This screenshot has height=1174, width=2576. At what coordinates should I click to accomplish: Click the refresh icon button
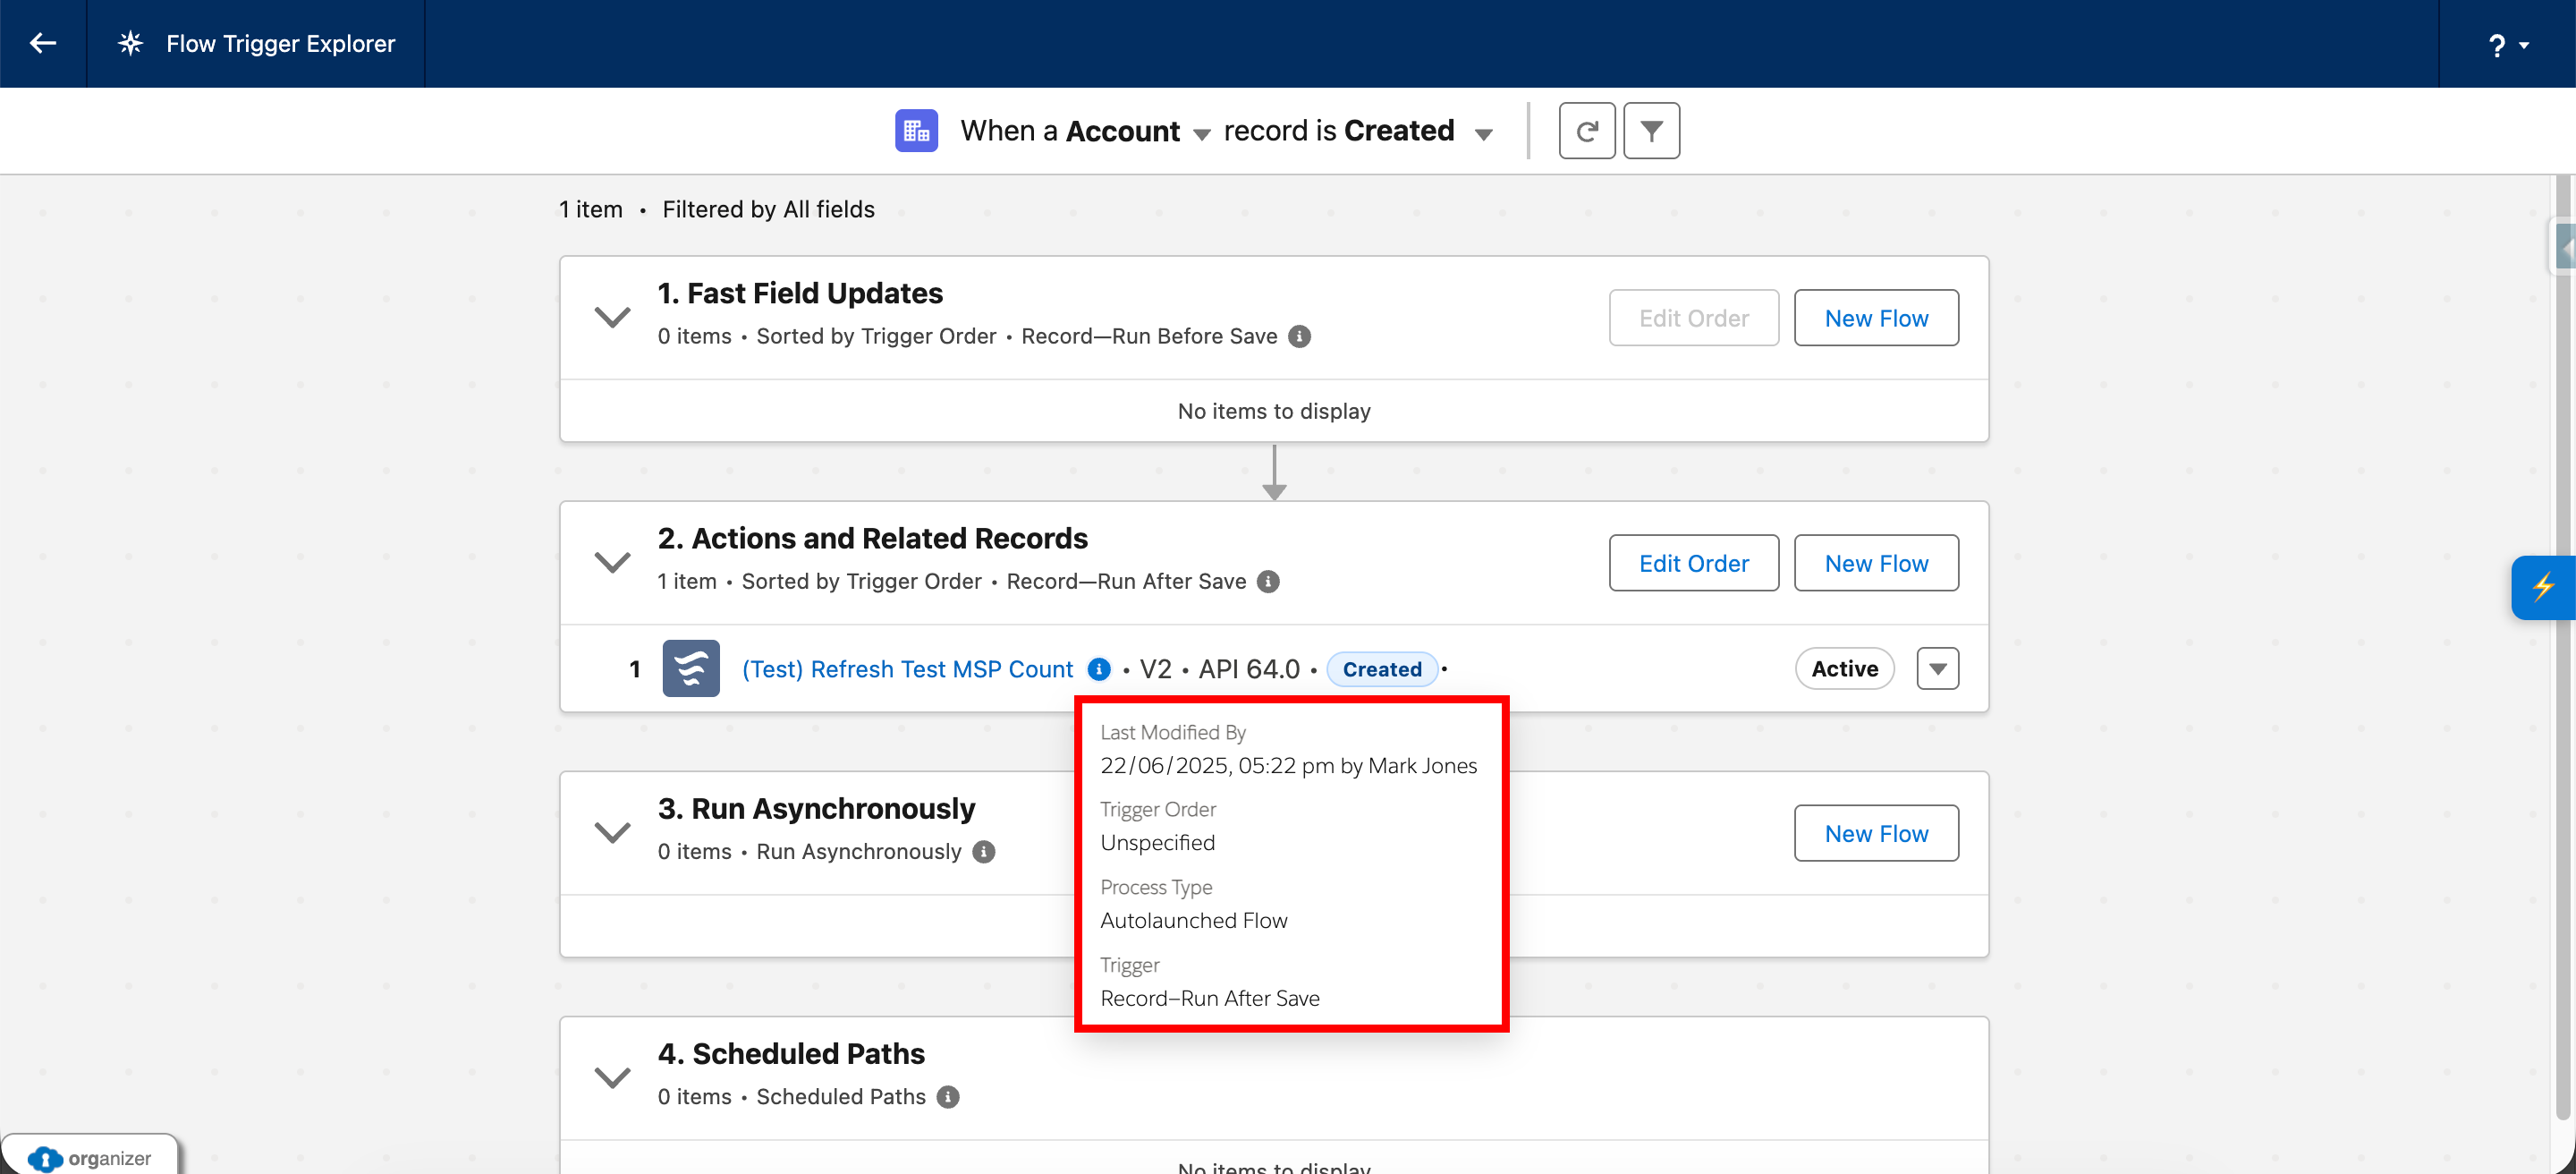pyautogui.click(x=1586, y=131)
